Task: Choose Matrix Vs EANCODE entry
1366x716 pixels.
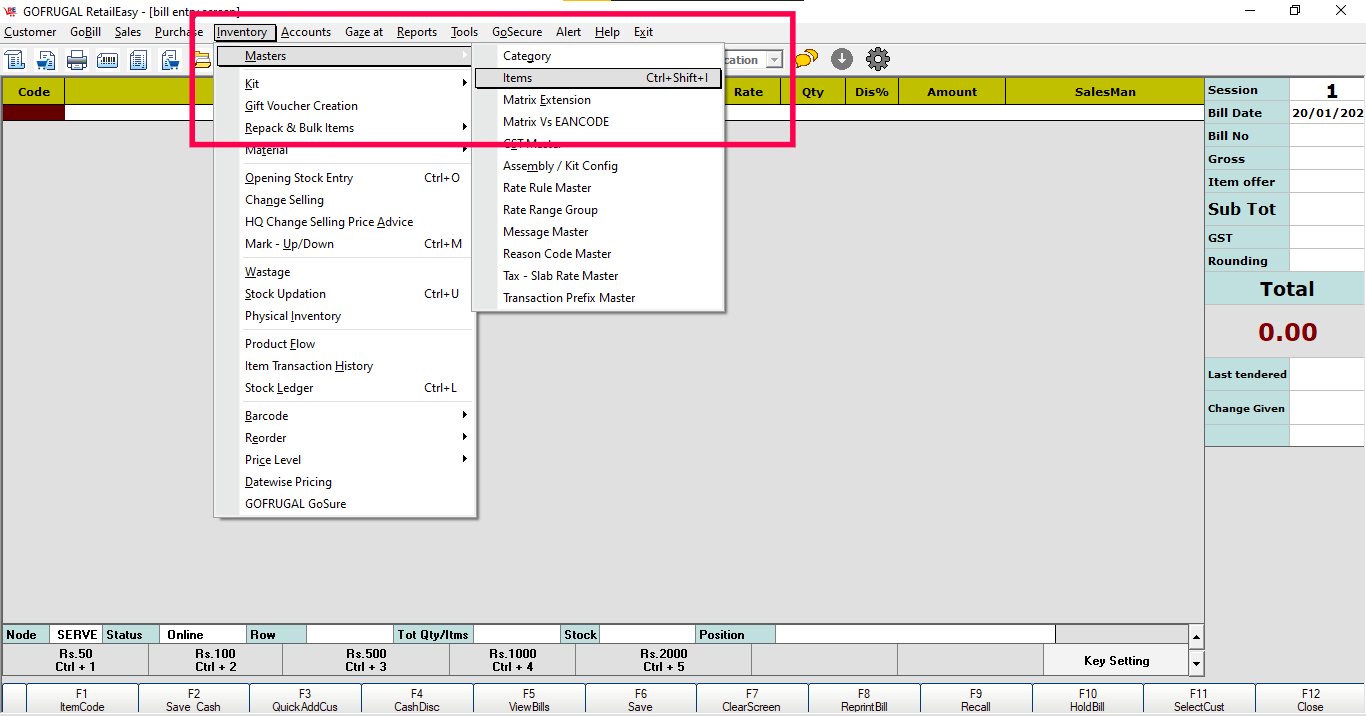Action: pos(598,122)
